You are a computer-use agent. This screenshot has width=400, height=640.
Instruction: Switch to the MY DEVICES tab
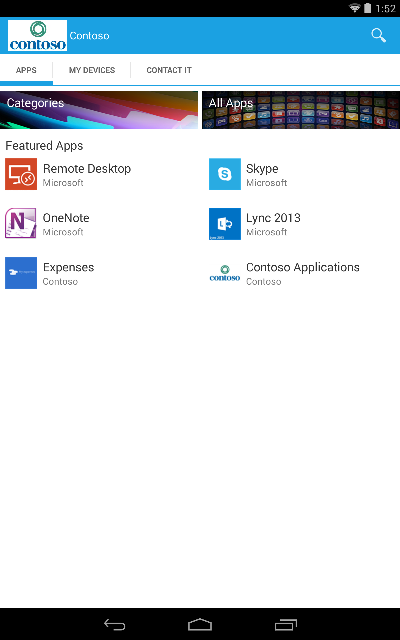pos(92,70)
